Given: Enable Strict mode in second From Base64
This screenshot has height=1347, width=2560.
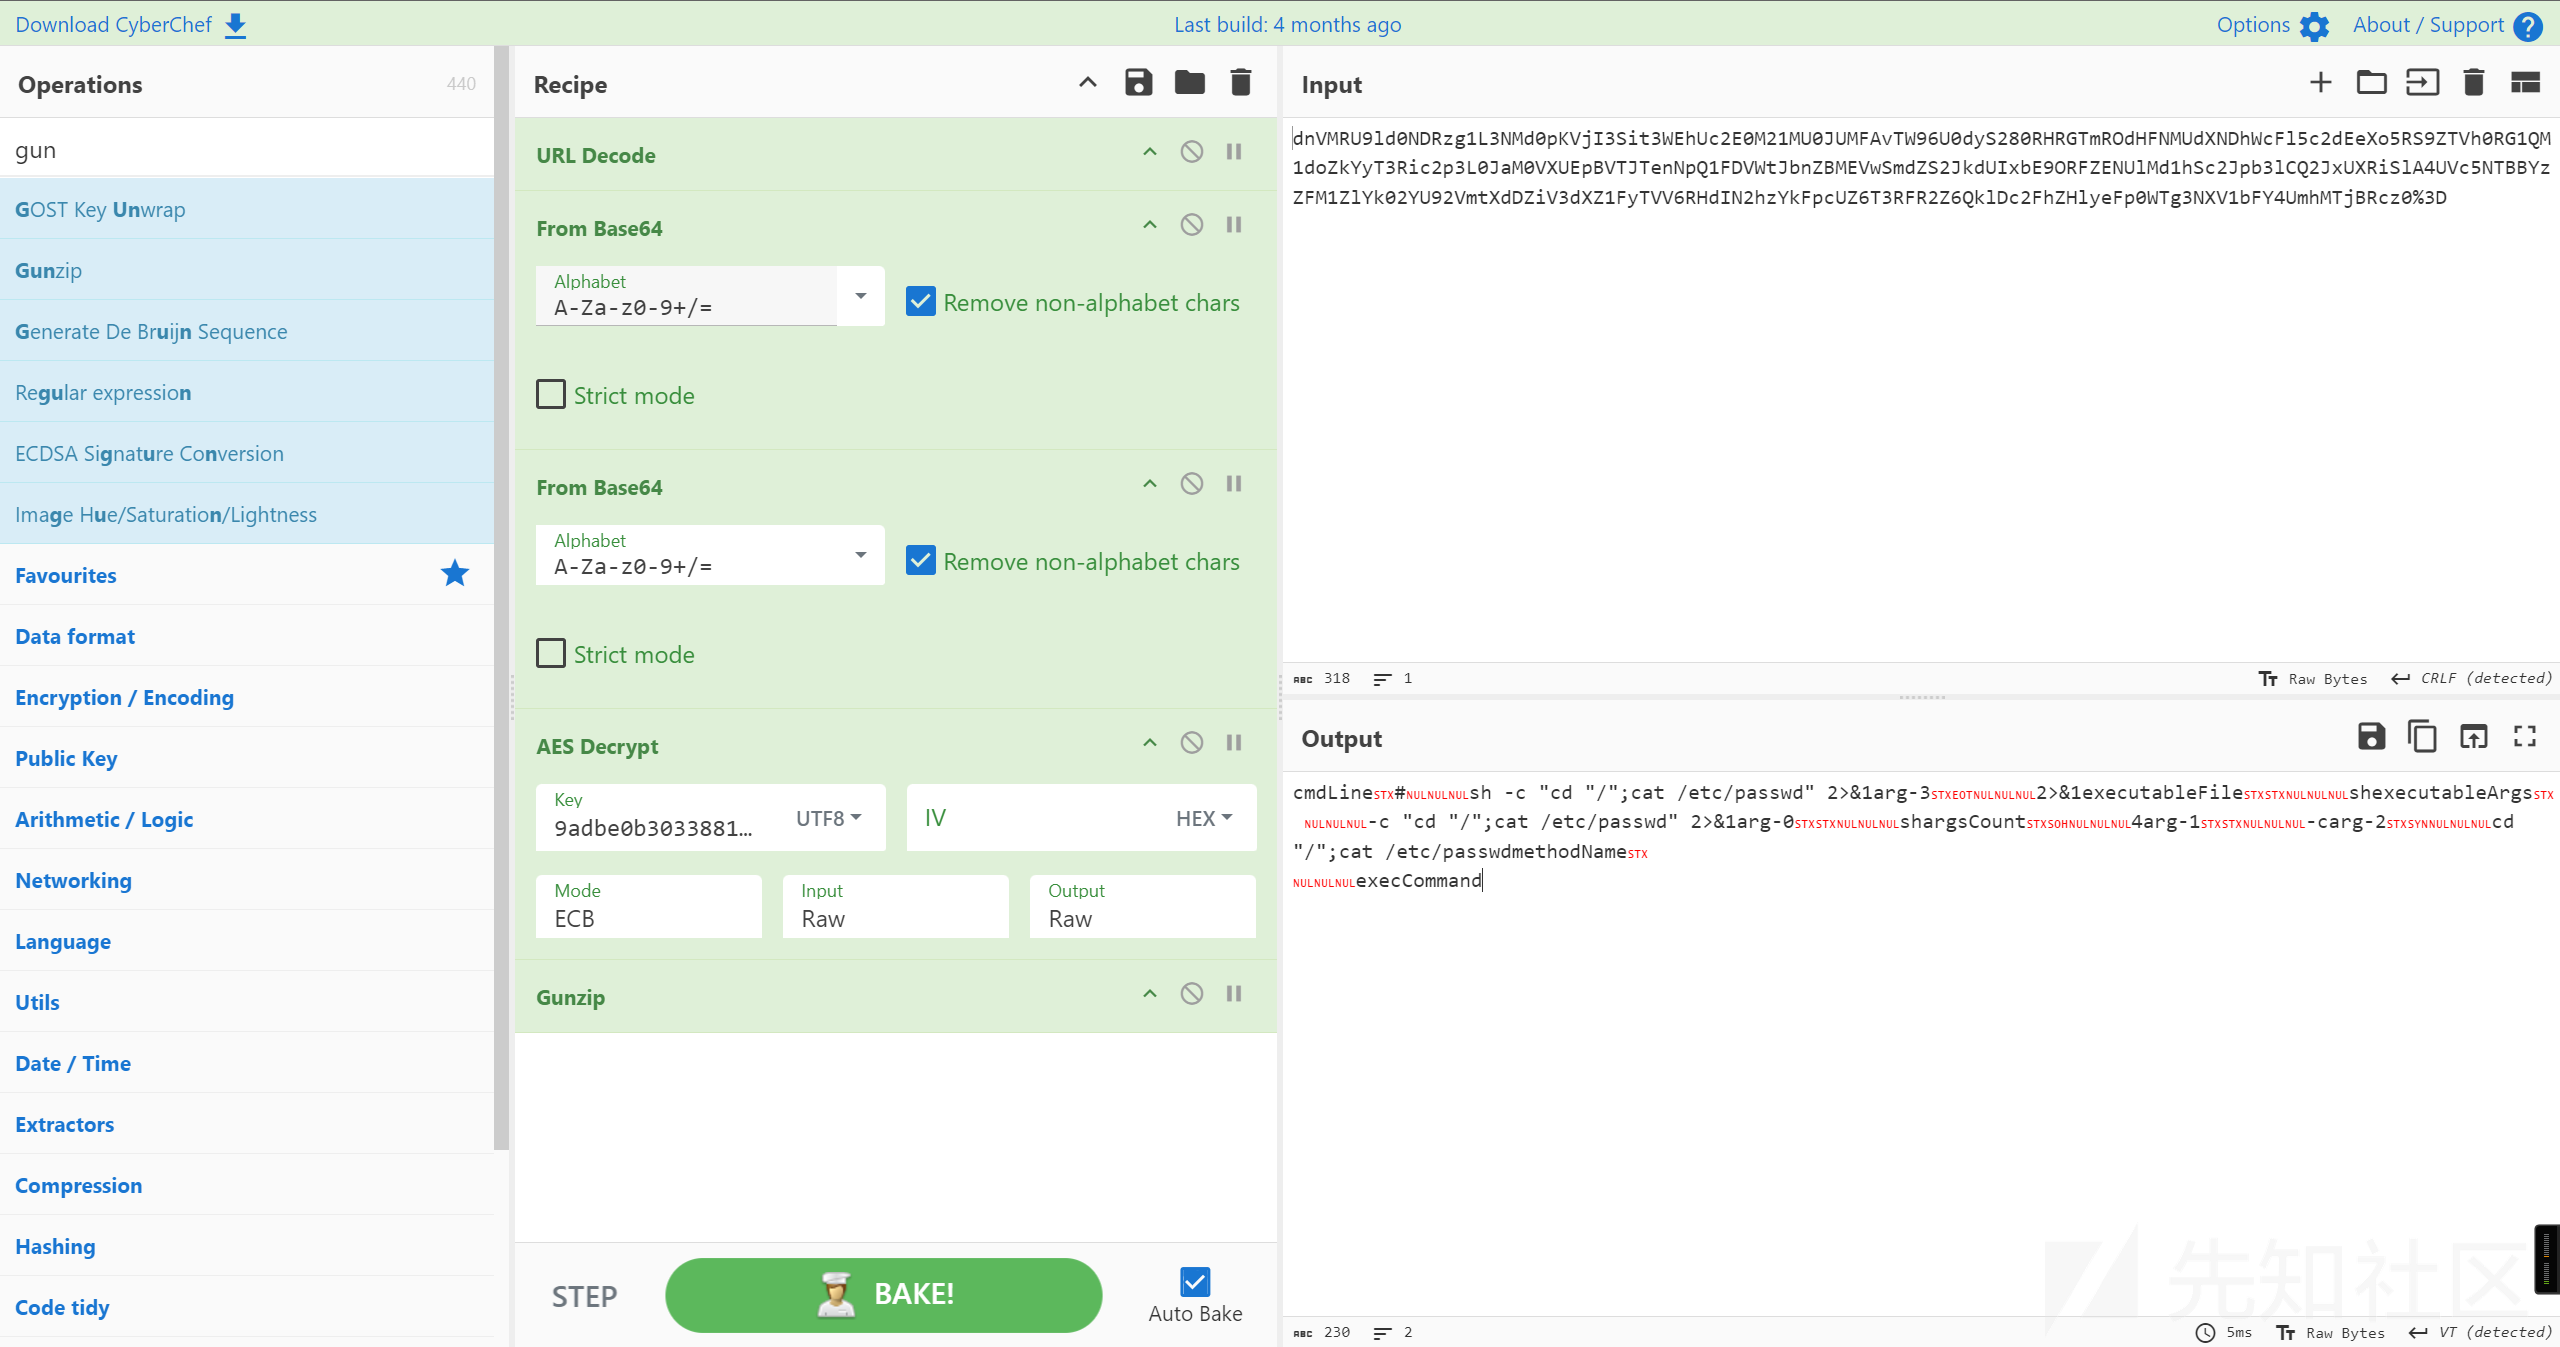Looking at the screenshot, I should coord(551,653).
